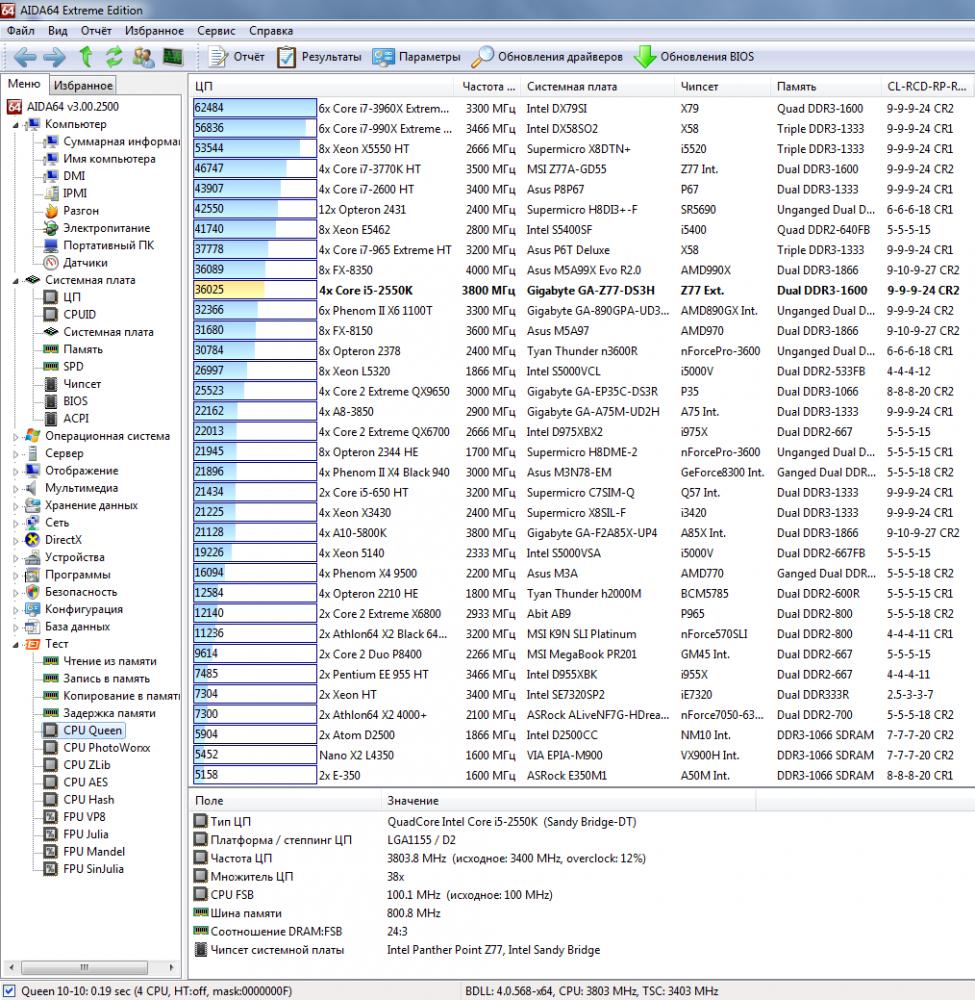Sort by Системная плата column header
975x1000 pixels.
(x=596, y=86)
